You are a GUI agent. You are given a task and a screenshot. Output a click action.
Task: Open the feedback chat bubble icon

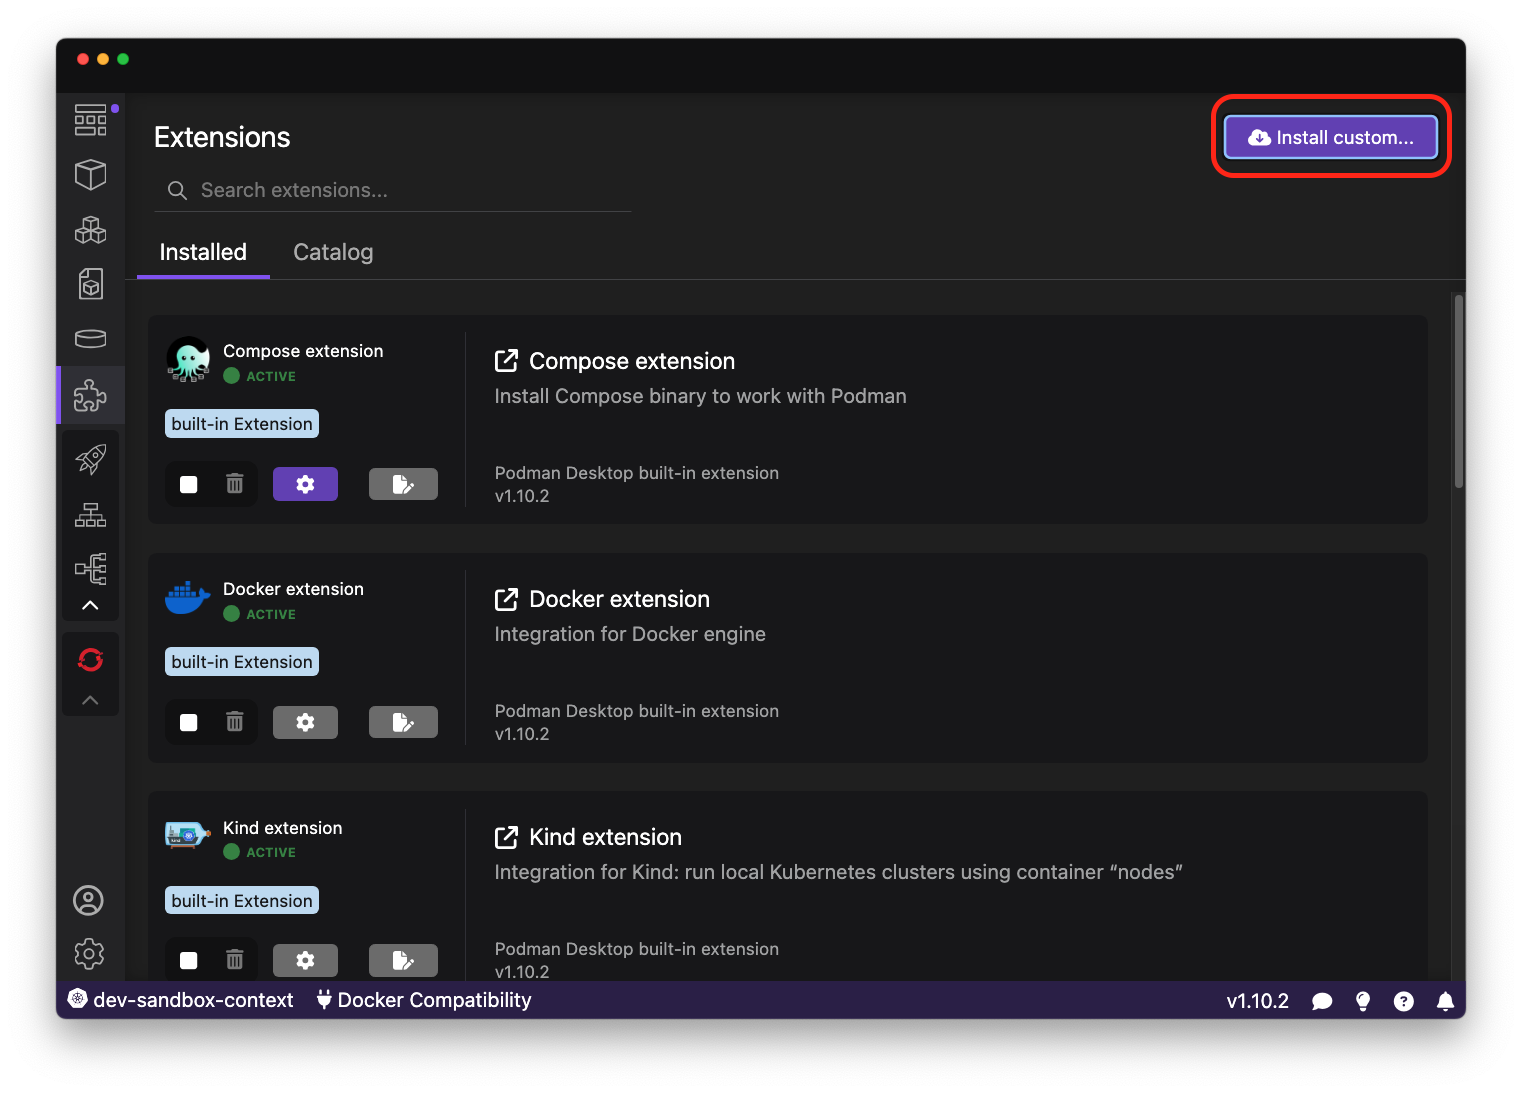(x=1322, y=1001)
